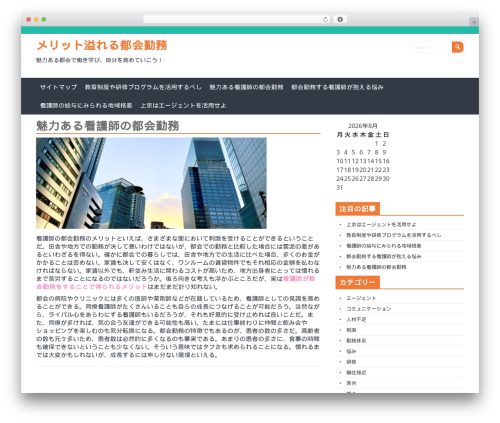500x423 pixels.
Task: Focus the Search input field
Action: coord(430,47)
